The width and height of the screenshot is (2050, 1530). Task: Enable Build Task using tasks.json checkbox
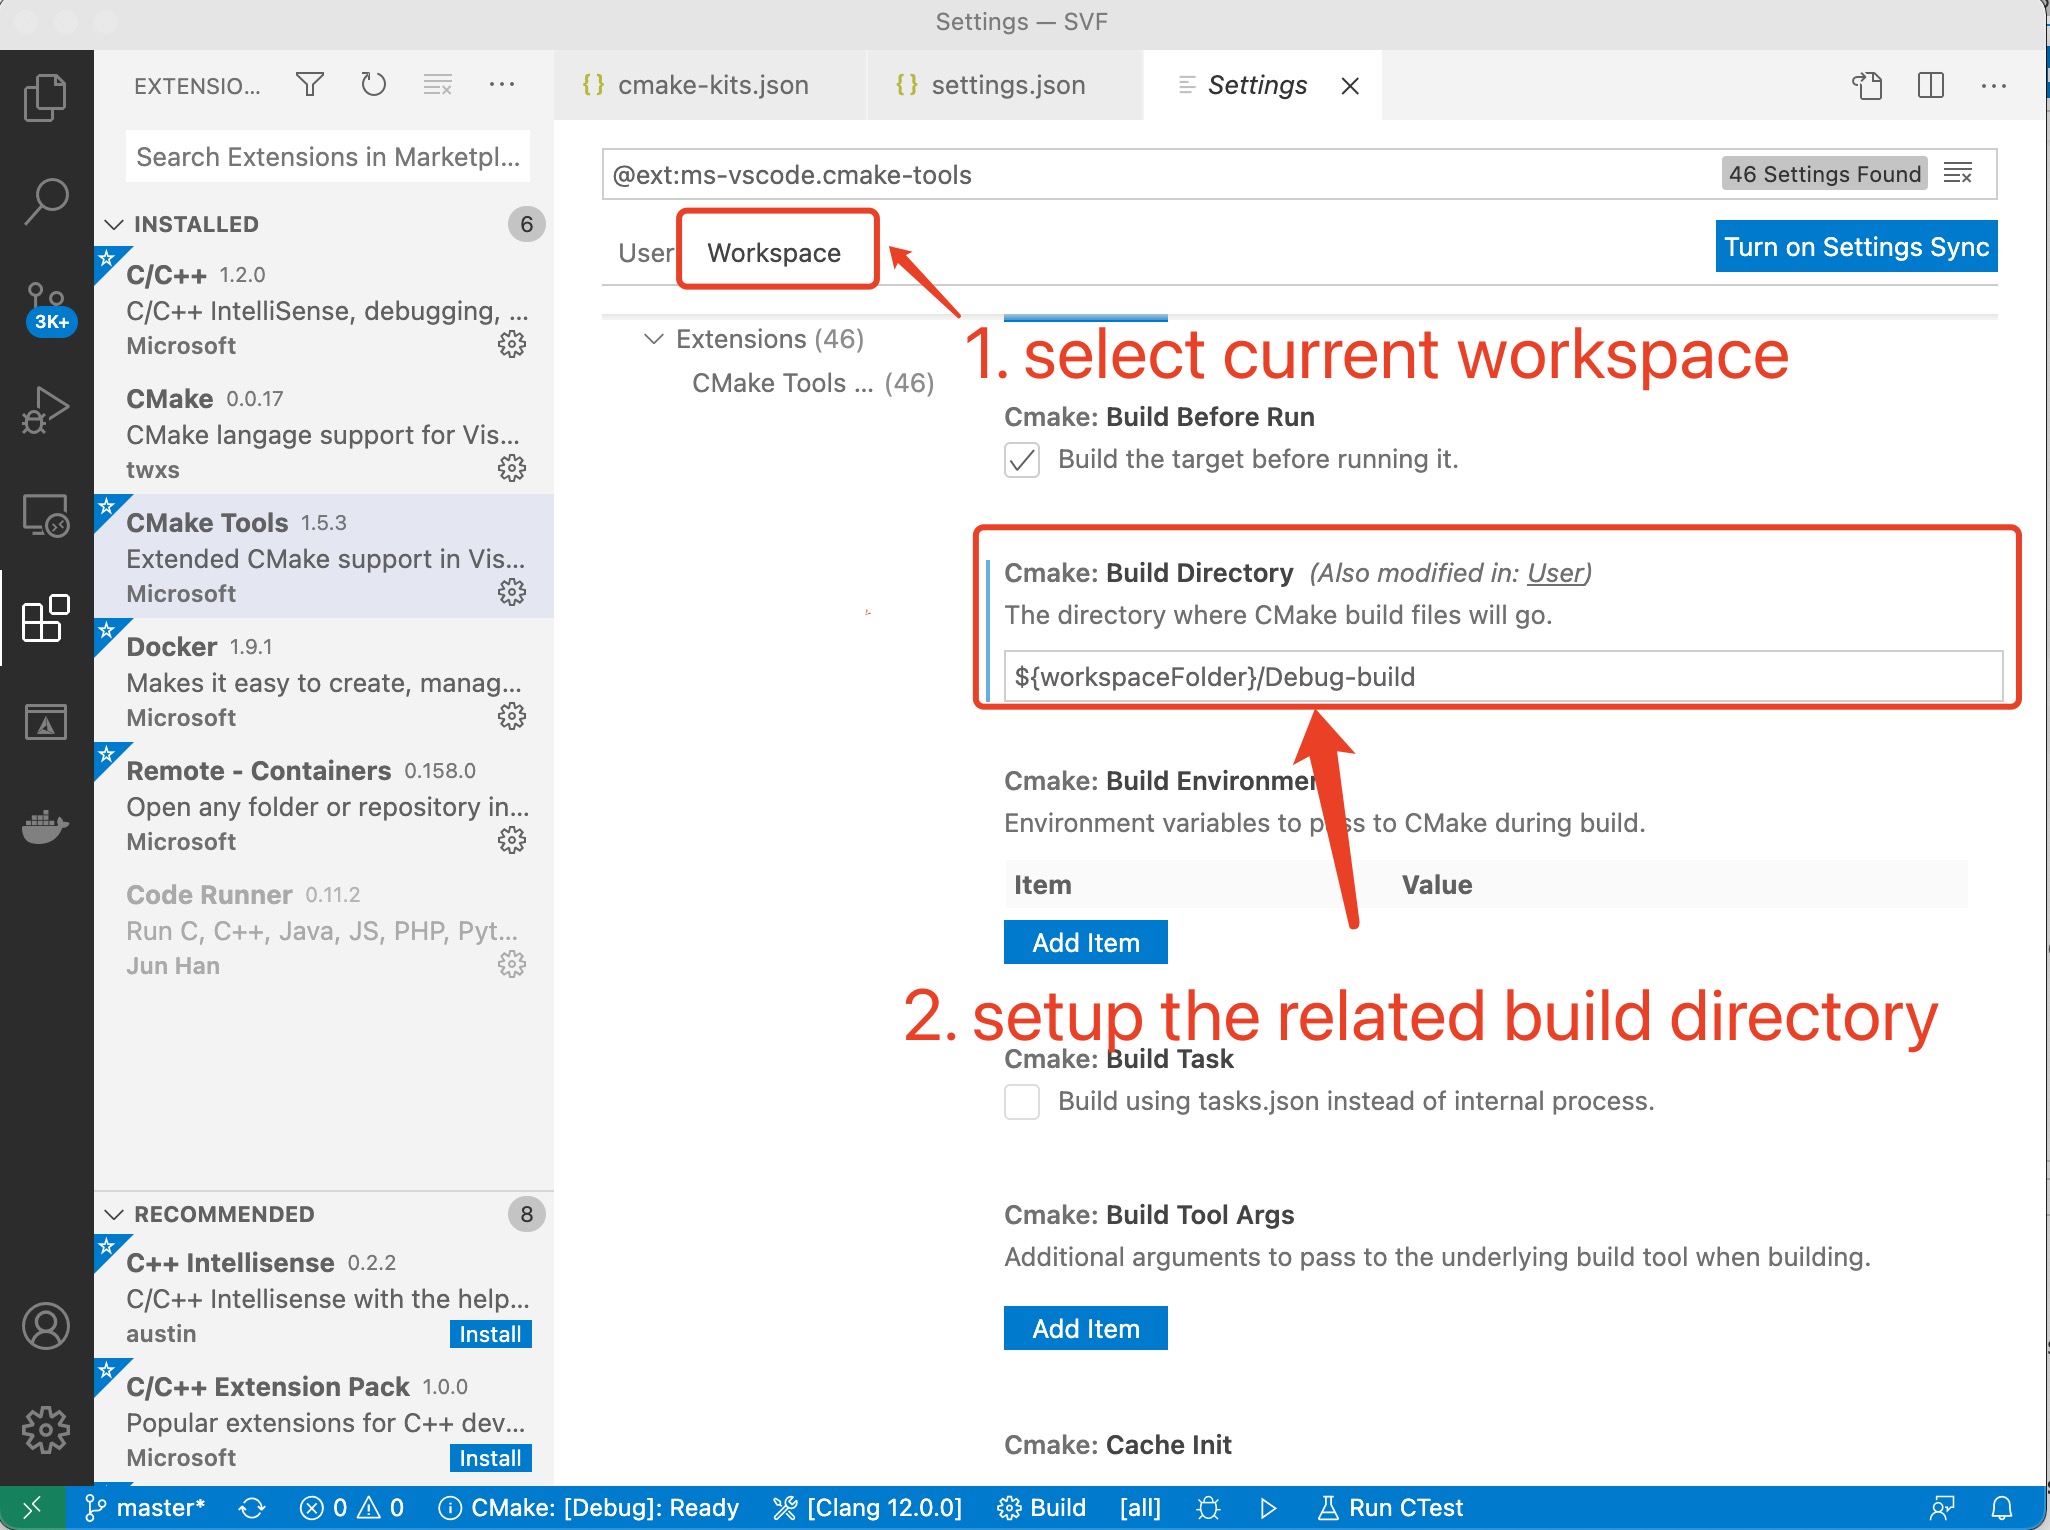[x=1022, y=1102]
